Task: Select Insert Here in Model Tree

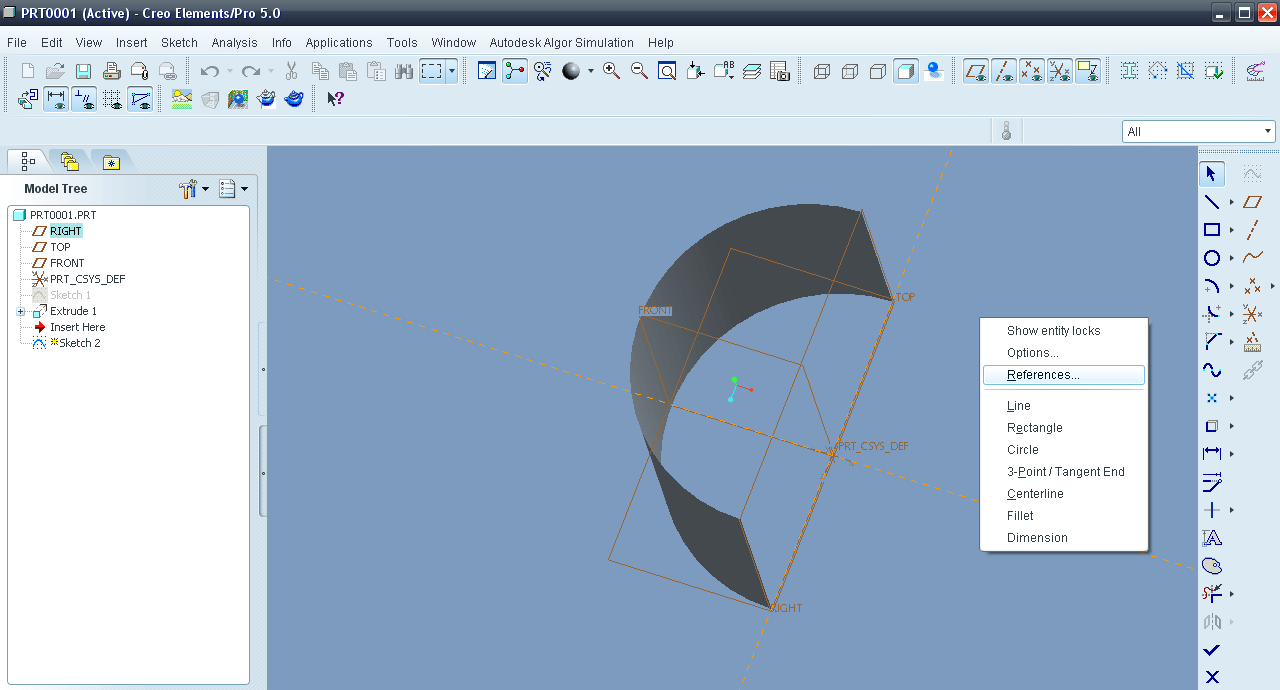Action: (78, 327)
